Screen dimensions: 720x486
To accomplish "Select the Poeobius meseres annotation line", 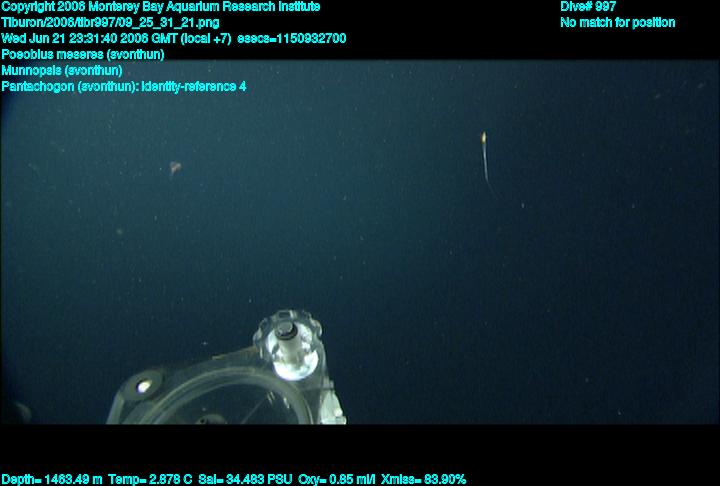I will tap(83, 55).
